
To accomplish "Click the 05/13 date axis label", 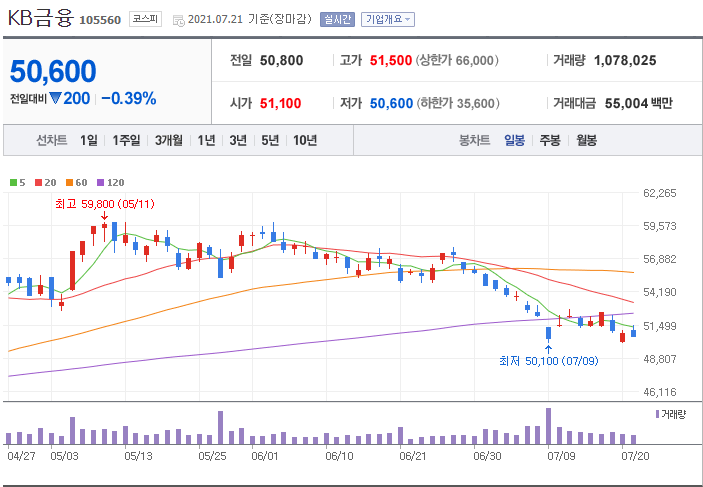I will coord(138,456).
